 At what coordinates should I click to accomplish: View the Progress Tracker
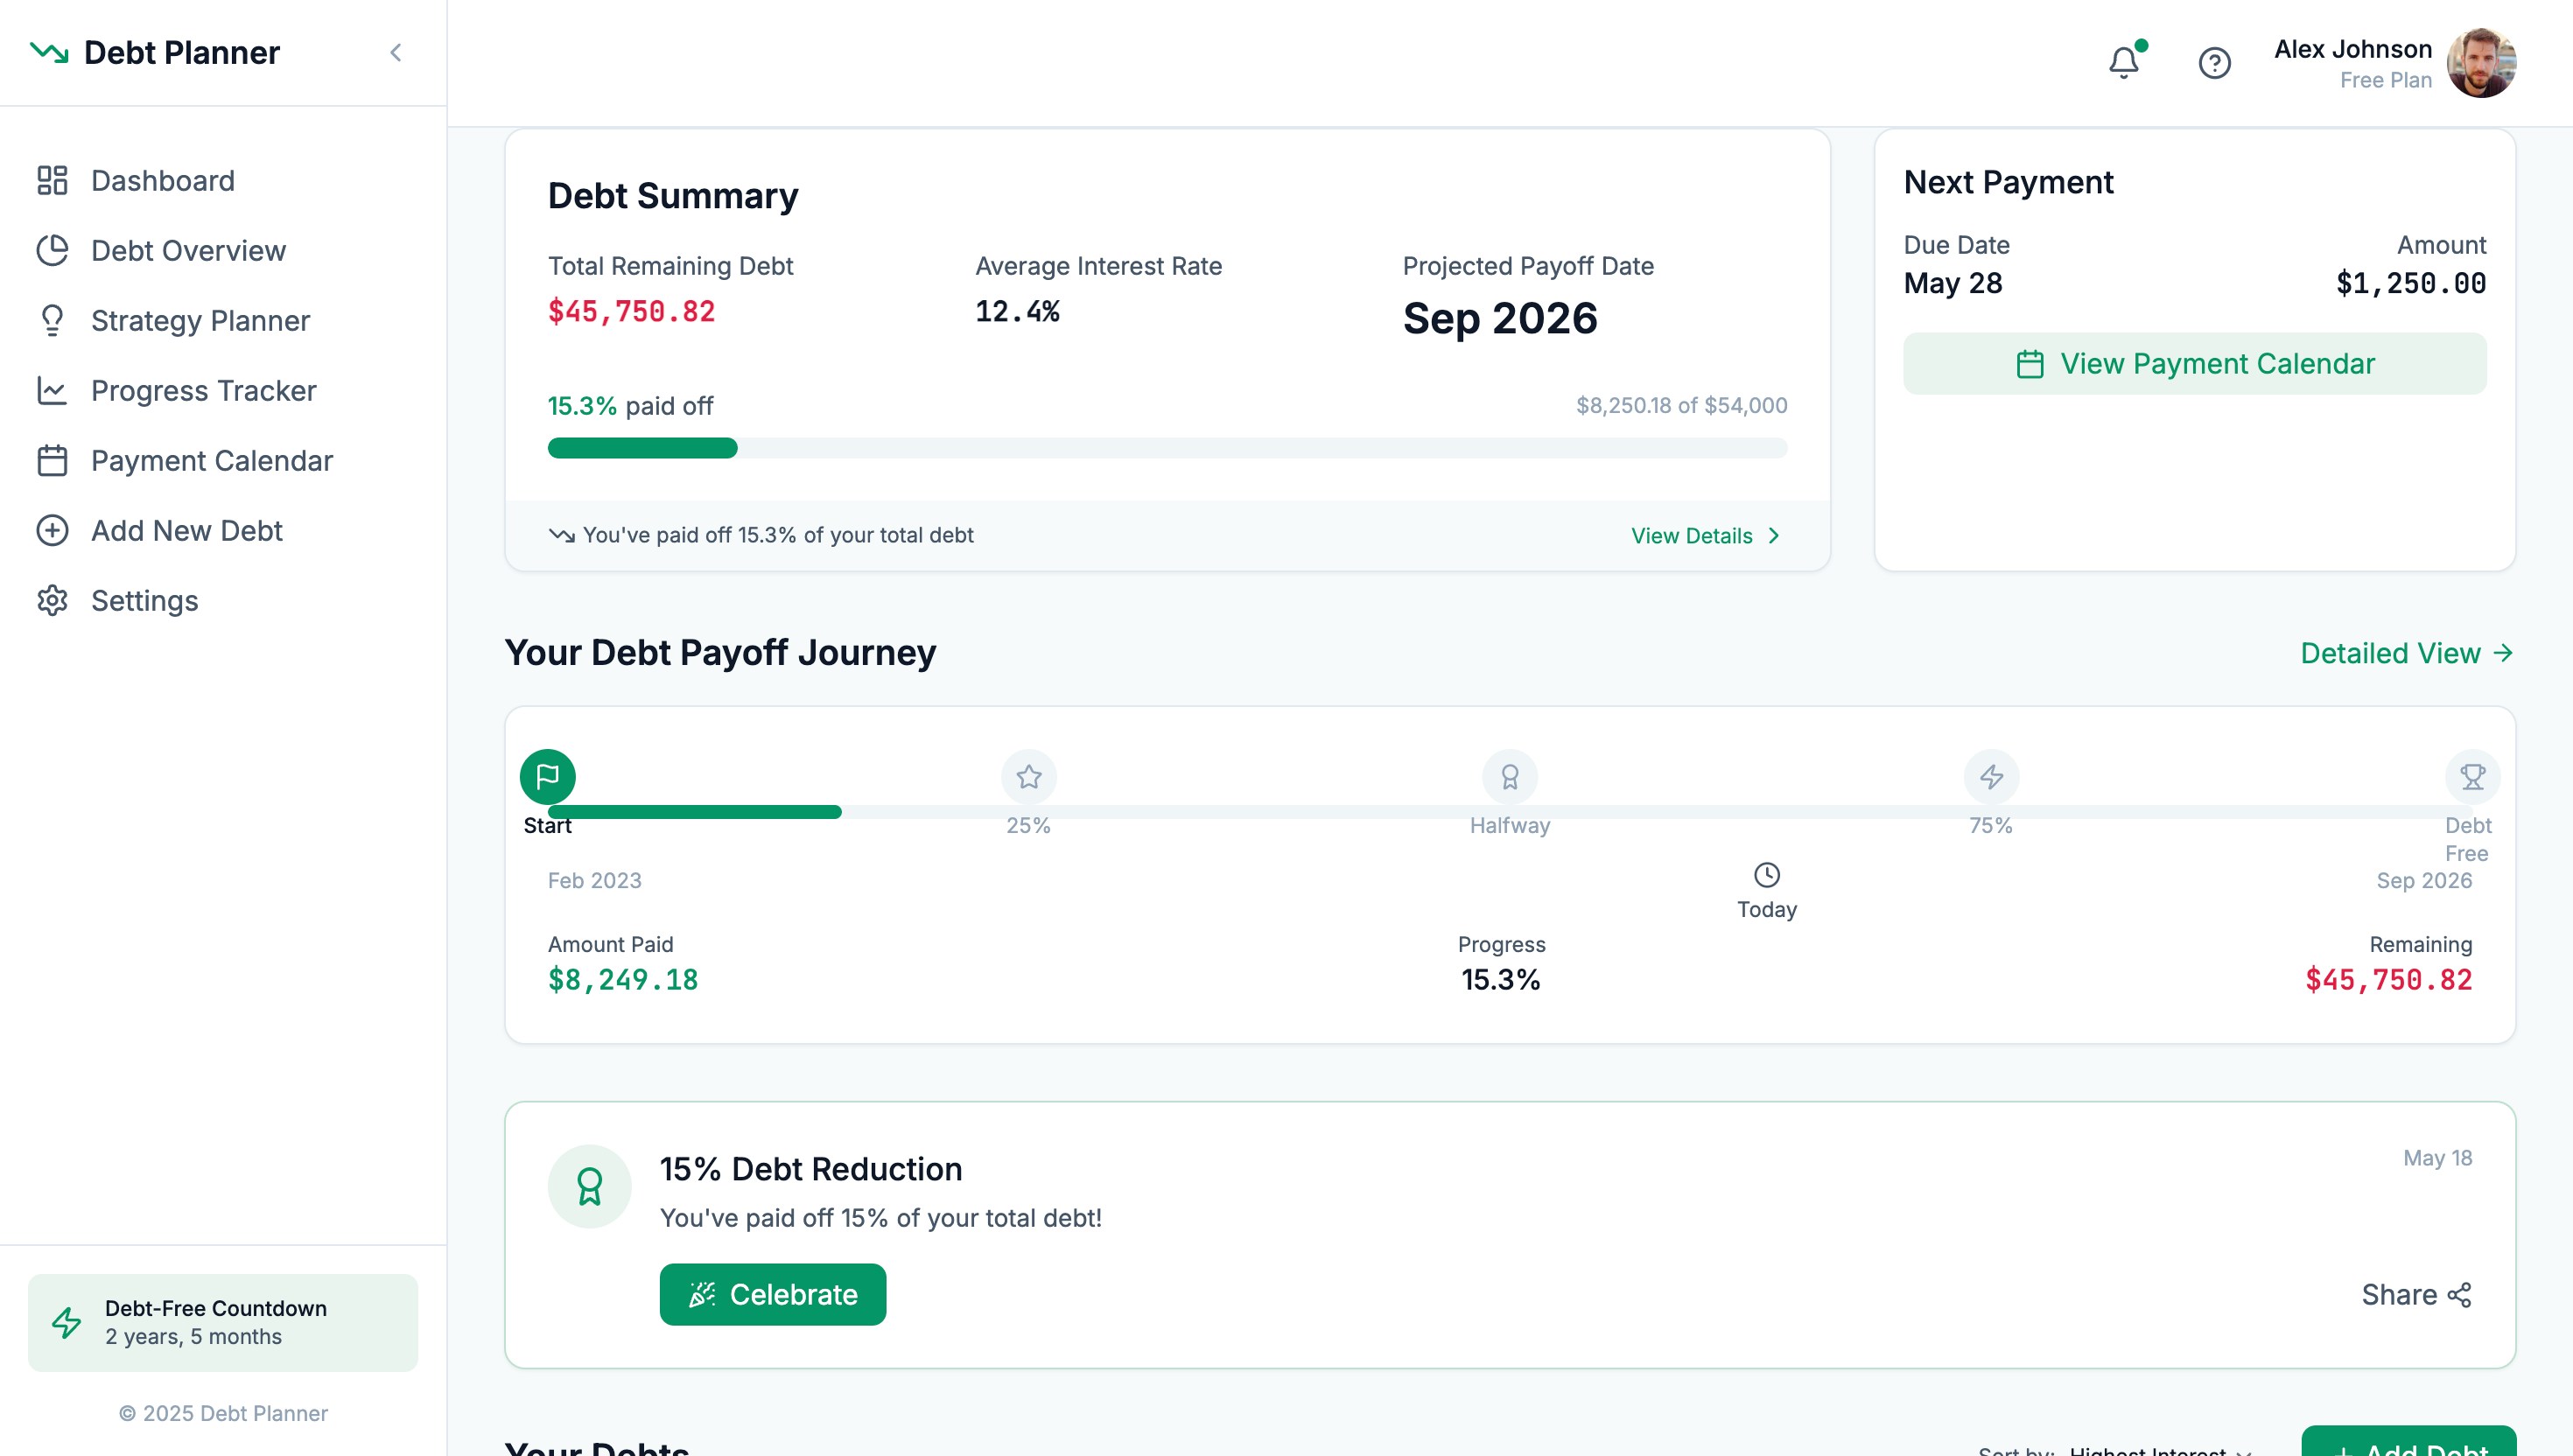pos(203,390)
